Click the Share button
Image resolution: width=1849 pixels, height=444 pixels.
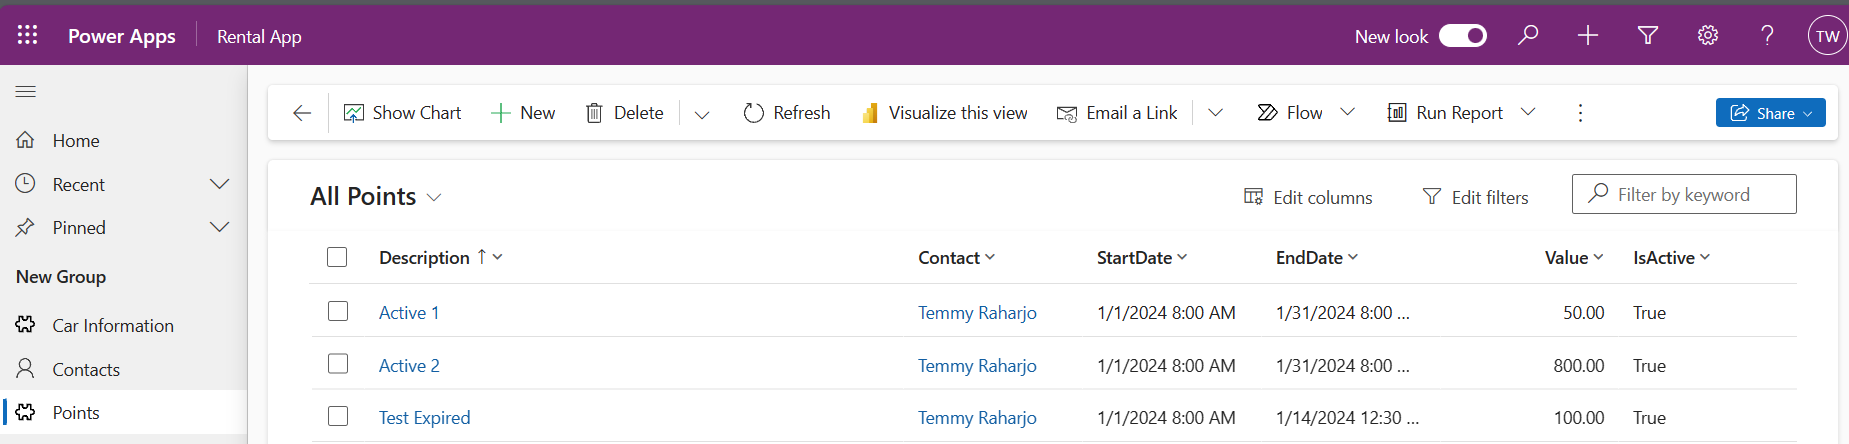pyautogui.click(x=1770, y=113)
